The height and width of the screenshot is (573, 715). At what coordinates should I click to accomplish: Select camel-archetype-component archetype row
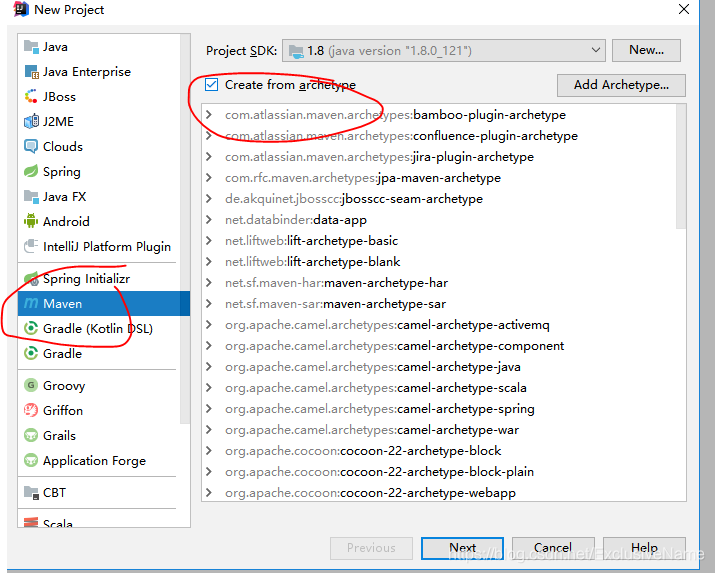(439, 346)
